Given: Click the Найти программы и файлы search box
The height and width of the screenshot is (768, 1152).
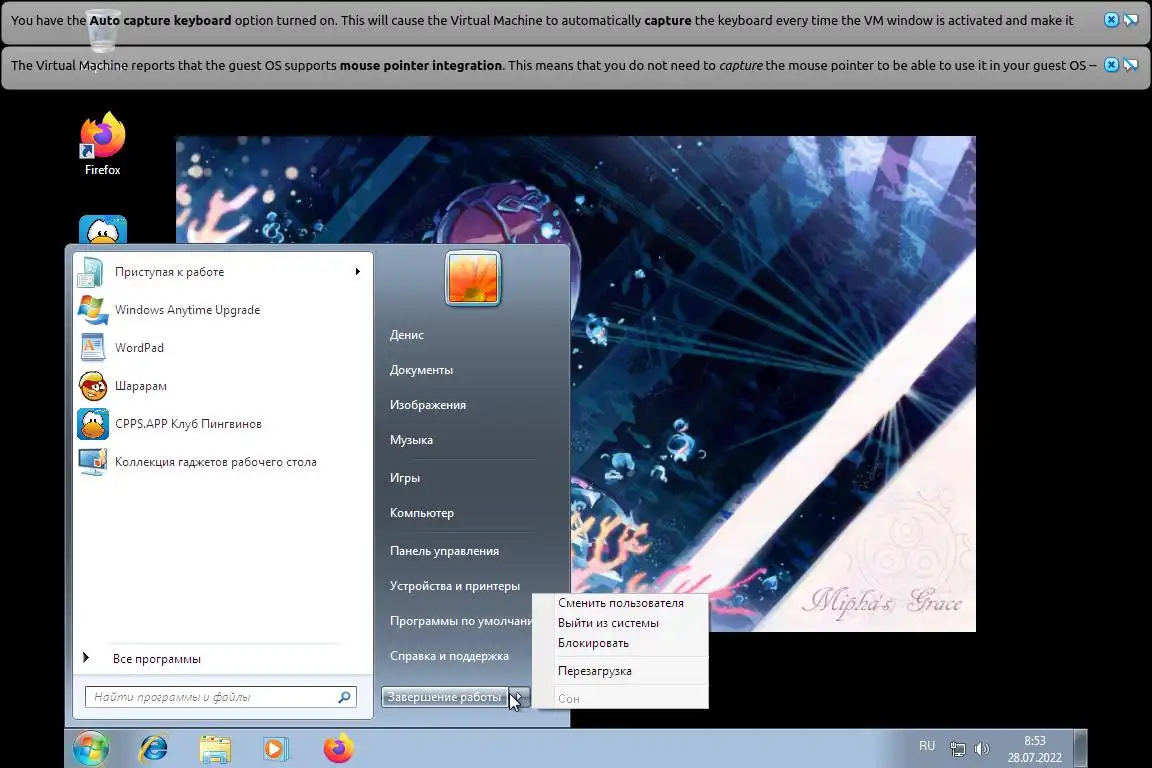Looking at the screenshot, I should tap(220, 697).
